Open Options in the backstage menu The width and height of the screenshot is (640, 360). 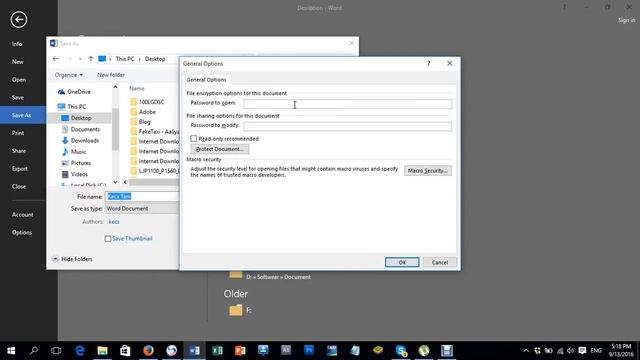[x=22, y=233]
